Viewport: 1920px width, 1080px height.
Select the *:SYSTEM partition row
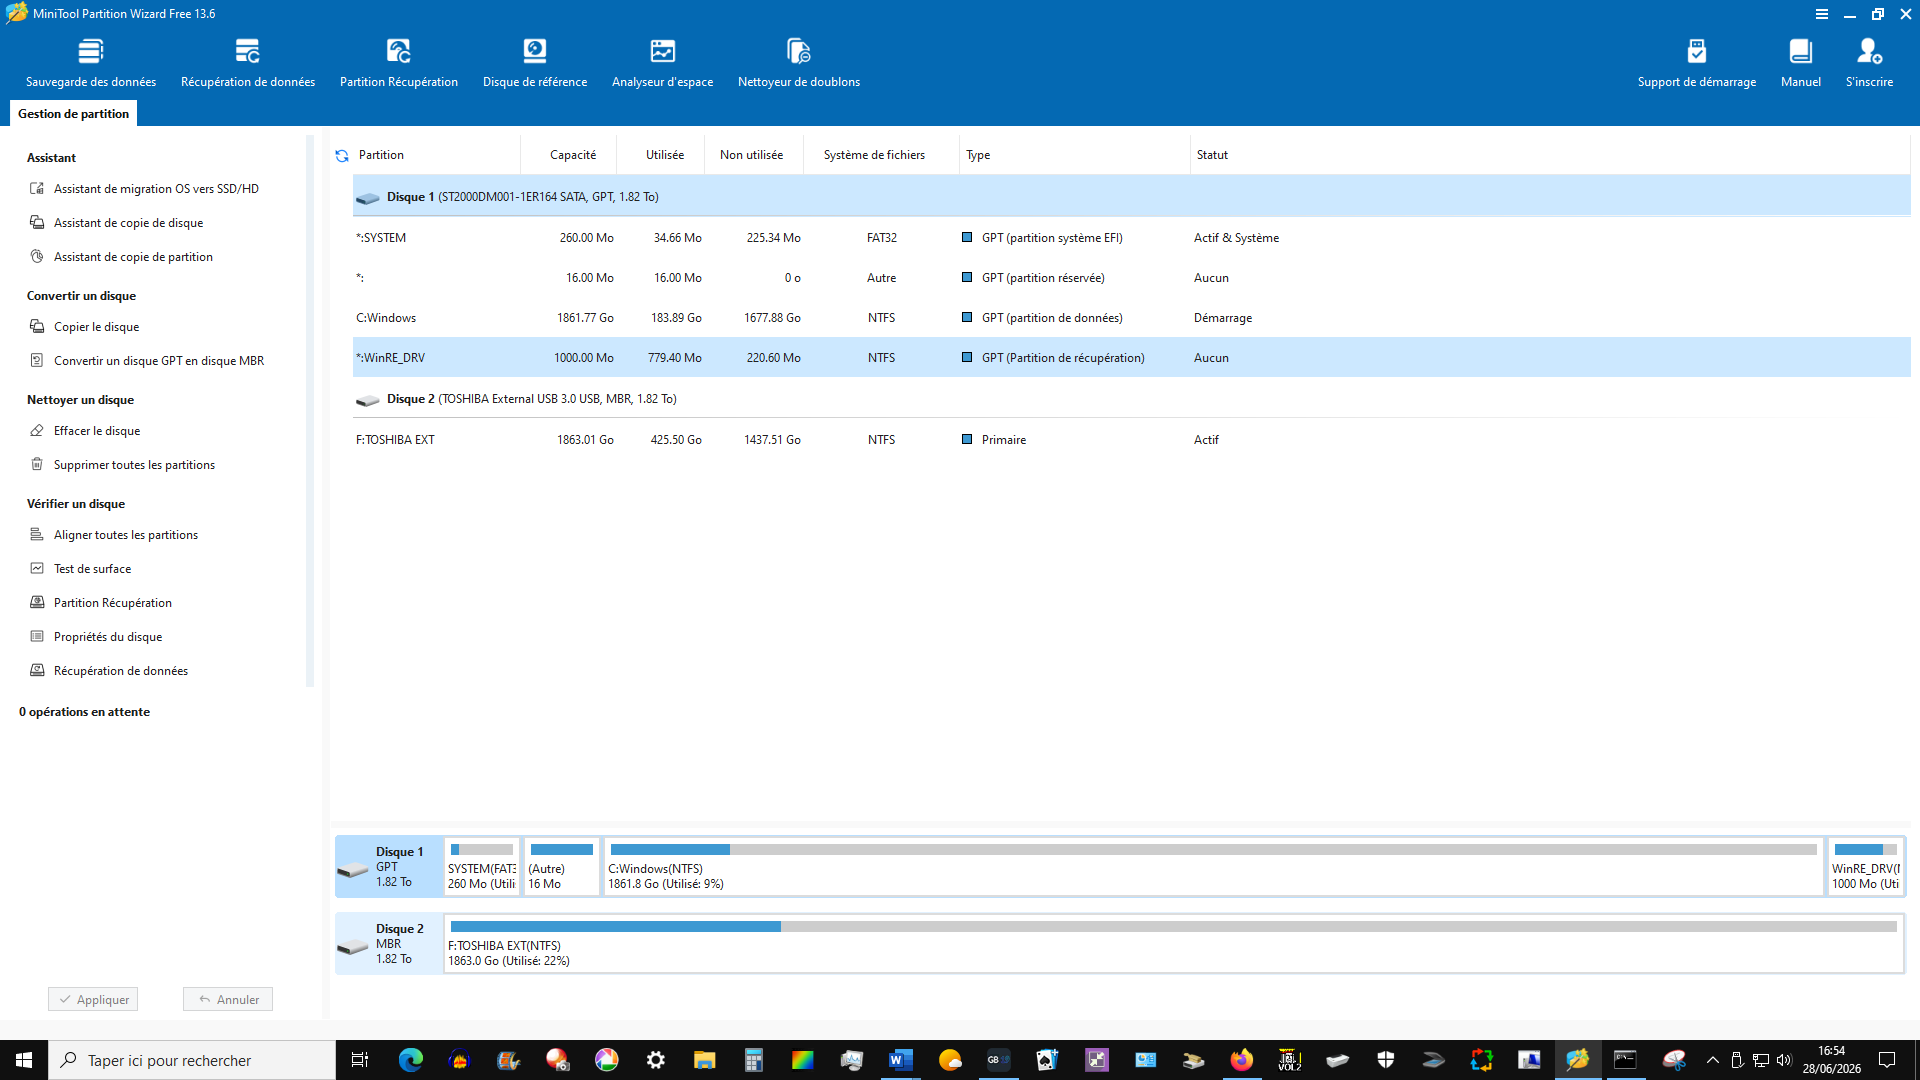tap(1131, 238)
